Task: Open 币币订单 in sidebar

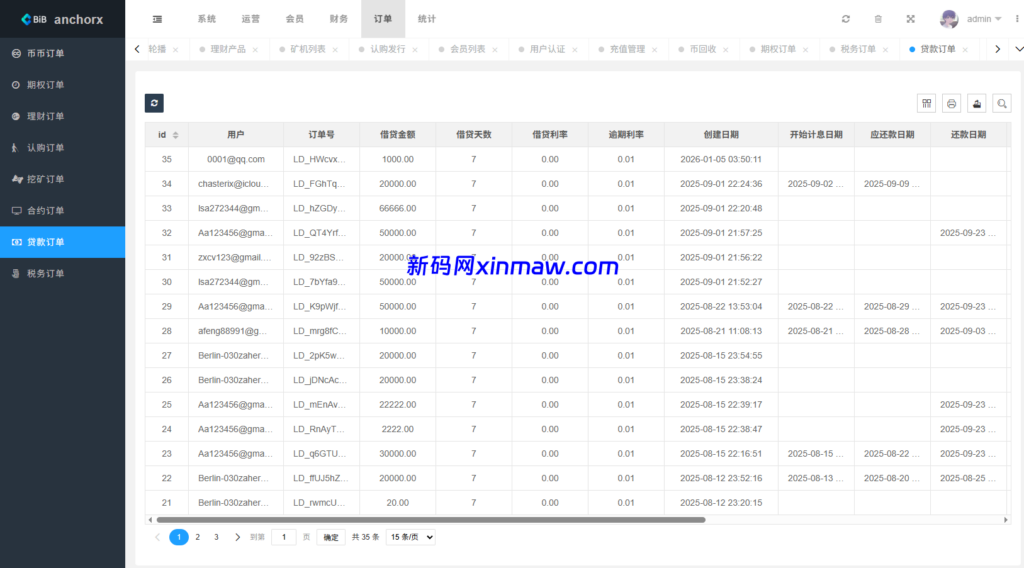Action: (63, 54)
